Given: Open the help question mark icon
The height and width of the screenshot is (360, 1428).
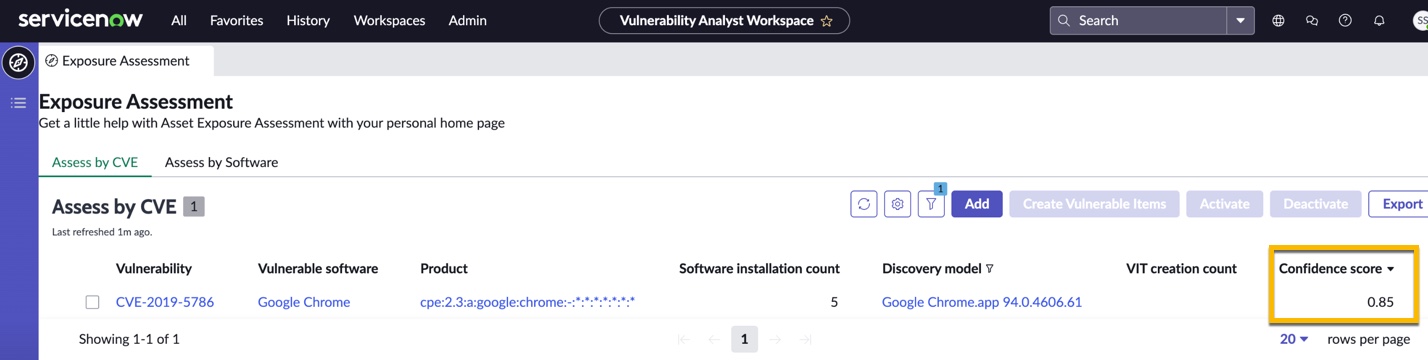Looking at the screenshot, I should pyautogui.click(x=1345, y=20).
